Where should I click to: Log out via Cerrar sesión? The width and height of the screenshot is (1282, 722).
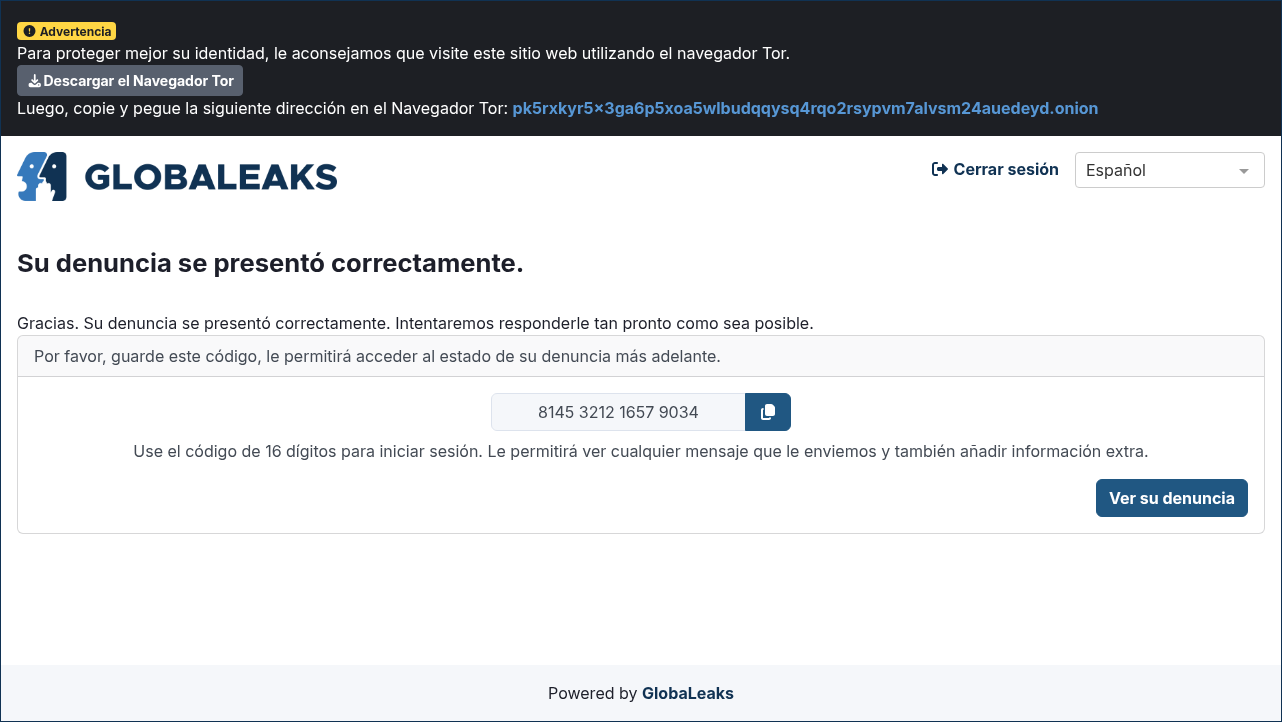(995, 170)
